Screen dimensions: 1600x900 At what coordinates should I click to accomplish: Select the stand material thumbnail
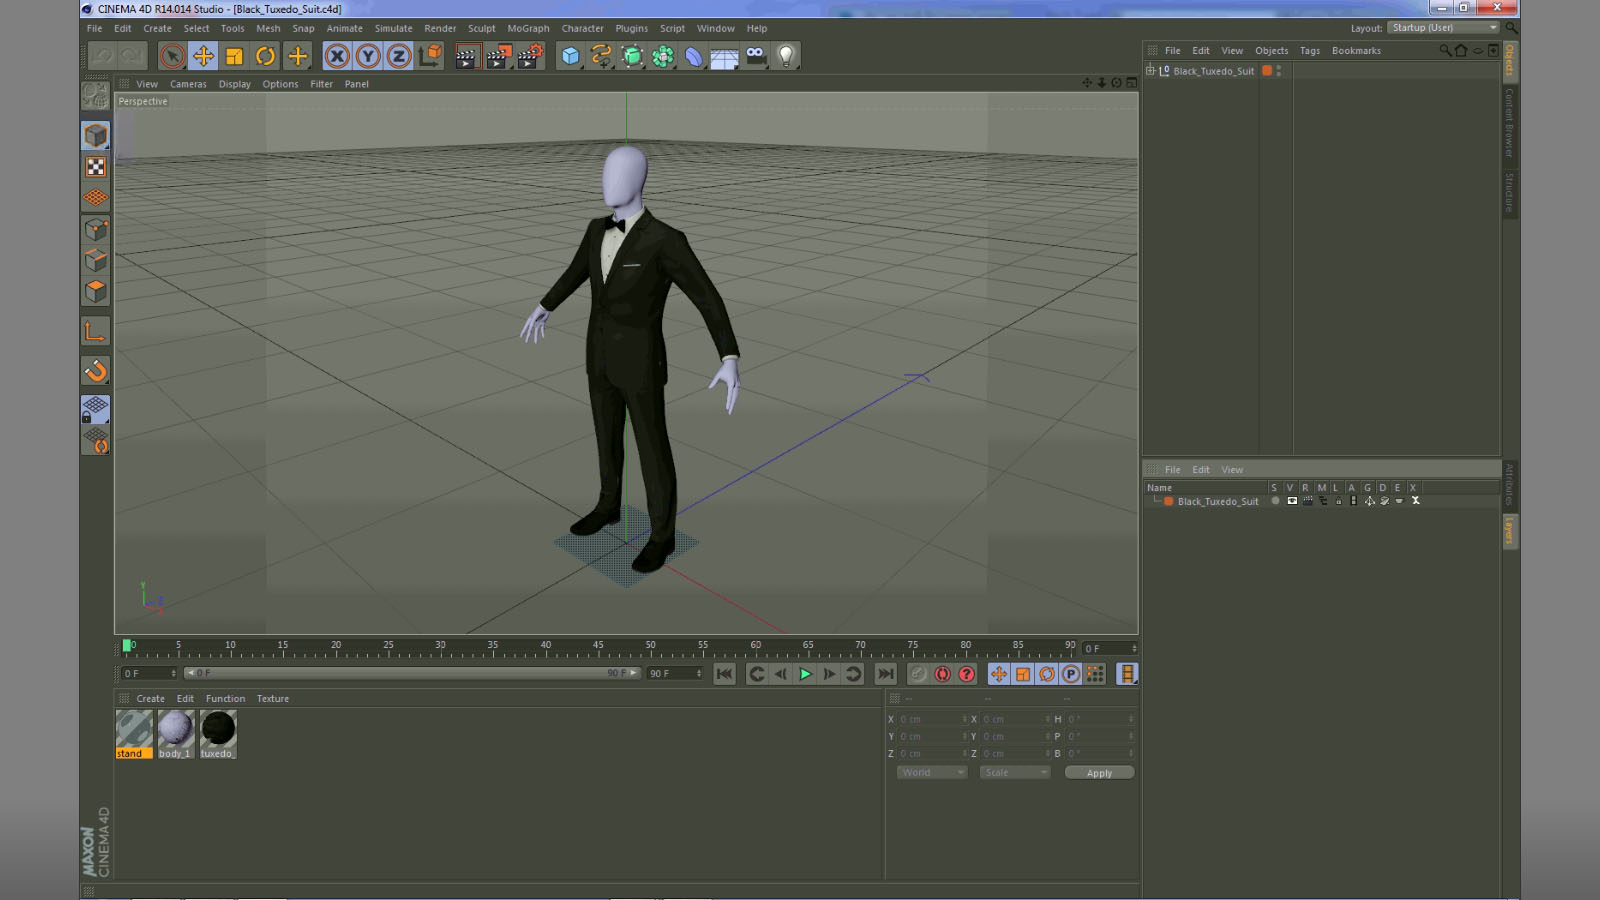pos(134,734)
